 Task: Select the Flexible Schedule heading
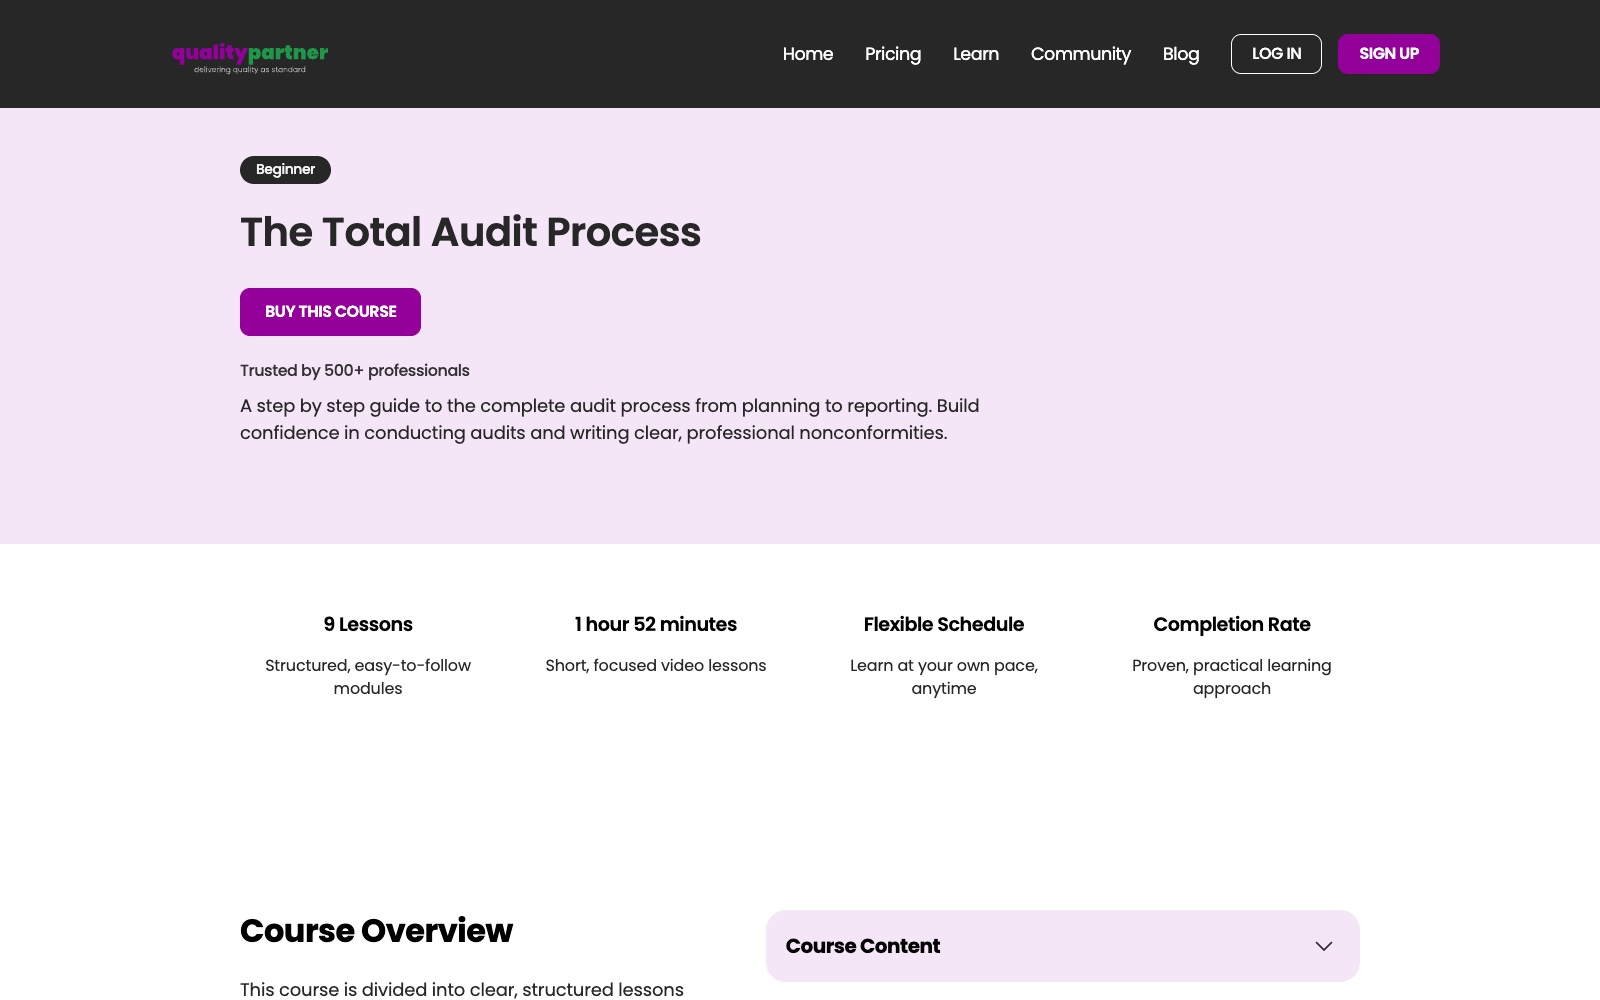(944, 624)
